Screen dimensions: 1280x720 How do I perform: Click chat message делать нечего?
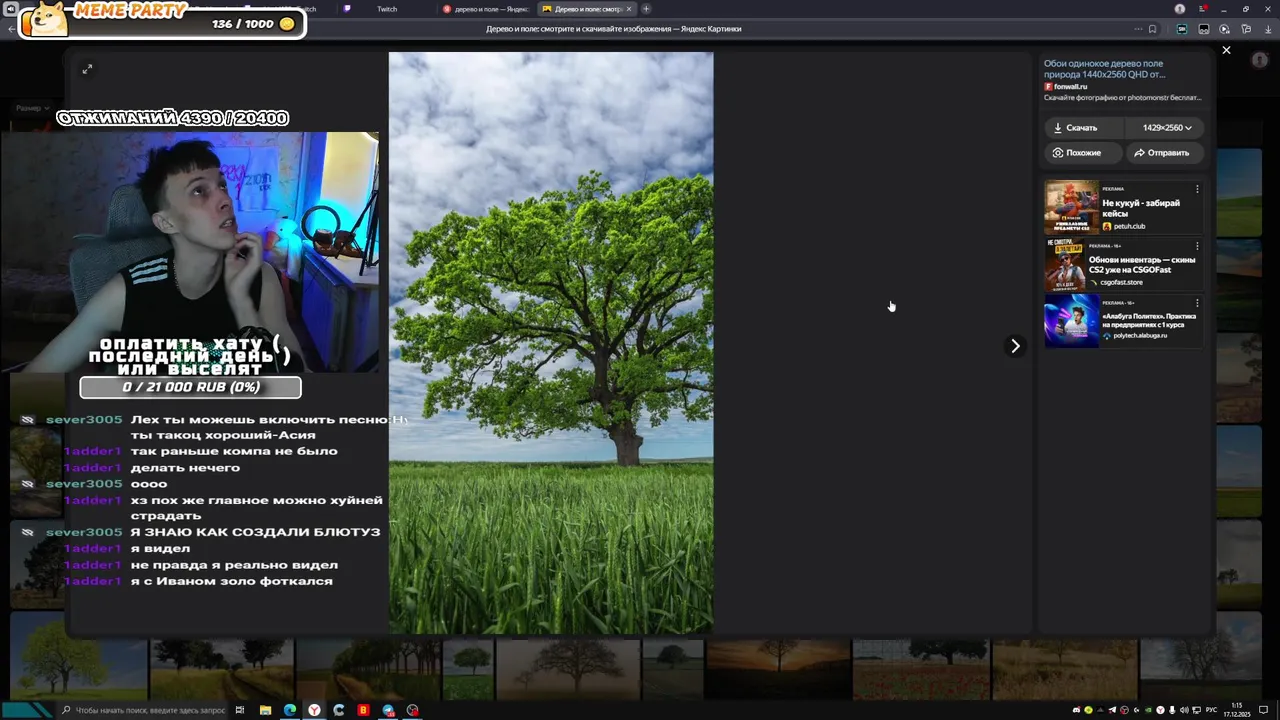tap(185, 468)
